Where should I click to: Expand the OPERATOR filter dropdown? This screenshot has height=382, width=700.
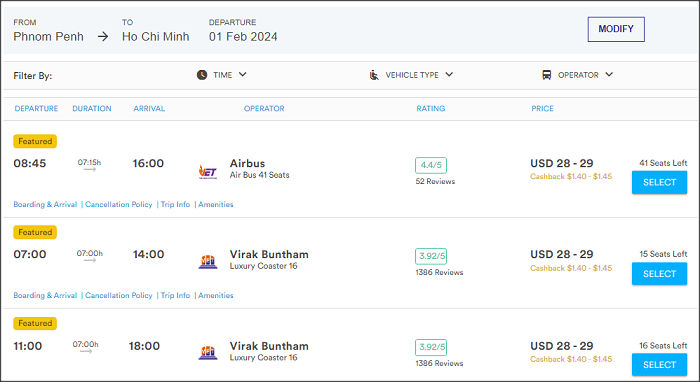pos(609,75)
